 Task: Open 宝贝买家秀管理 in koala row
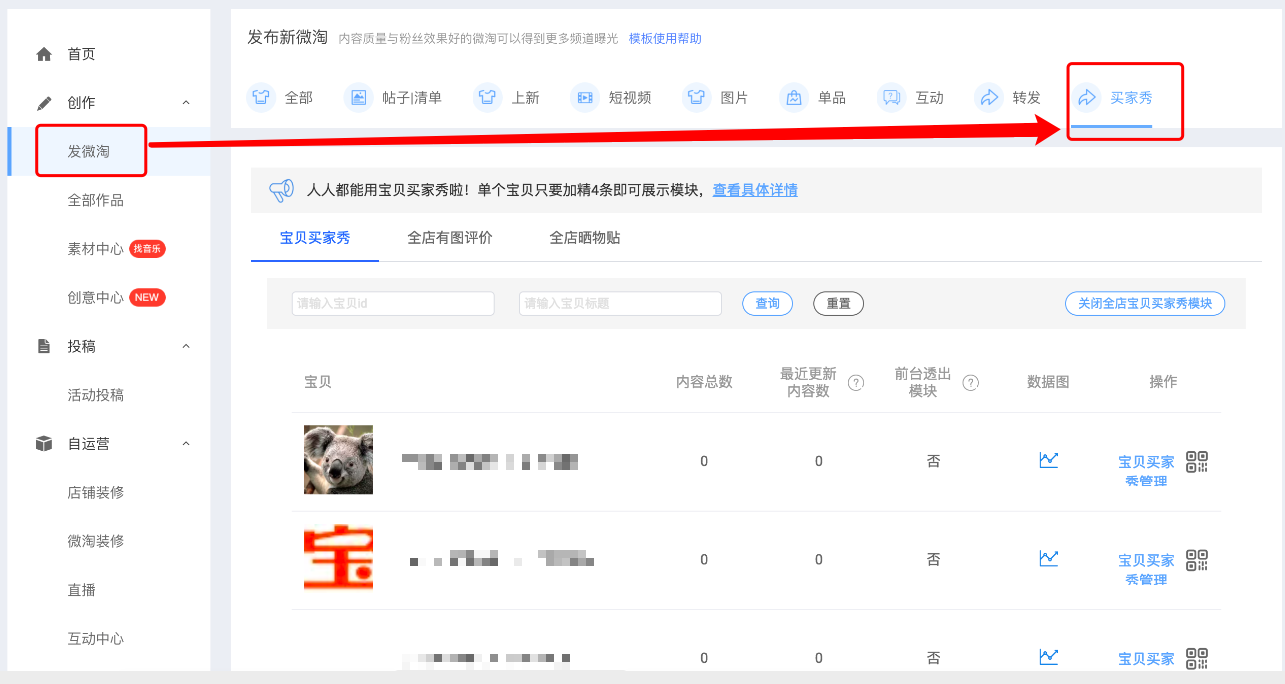pyautogui.click(x=1146, y=471)
